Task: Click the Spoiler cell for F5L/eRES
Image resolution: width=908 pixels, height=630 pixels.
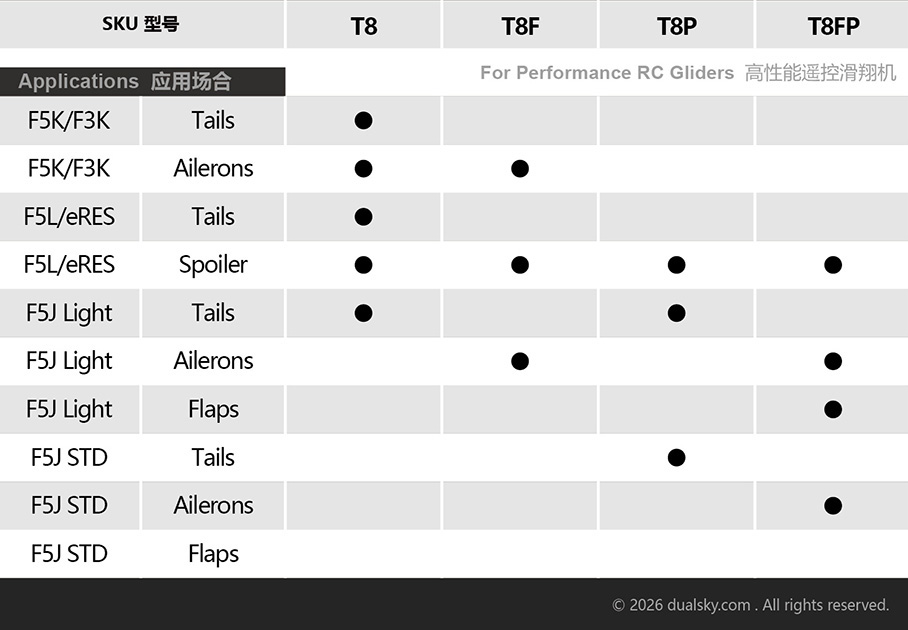Action: point(213,265)
